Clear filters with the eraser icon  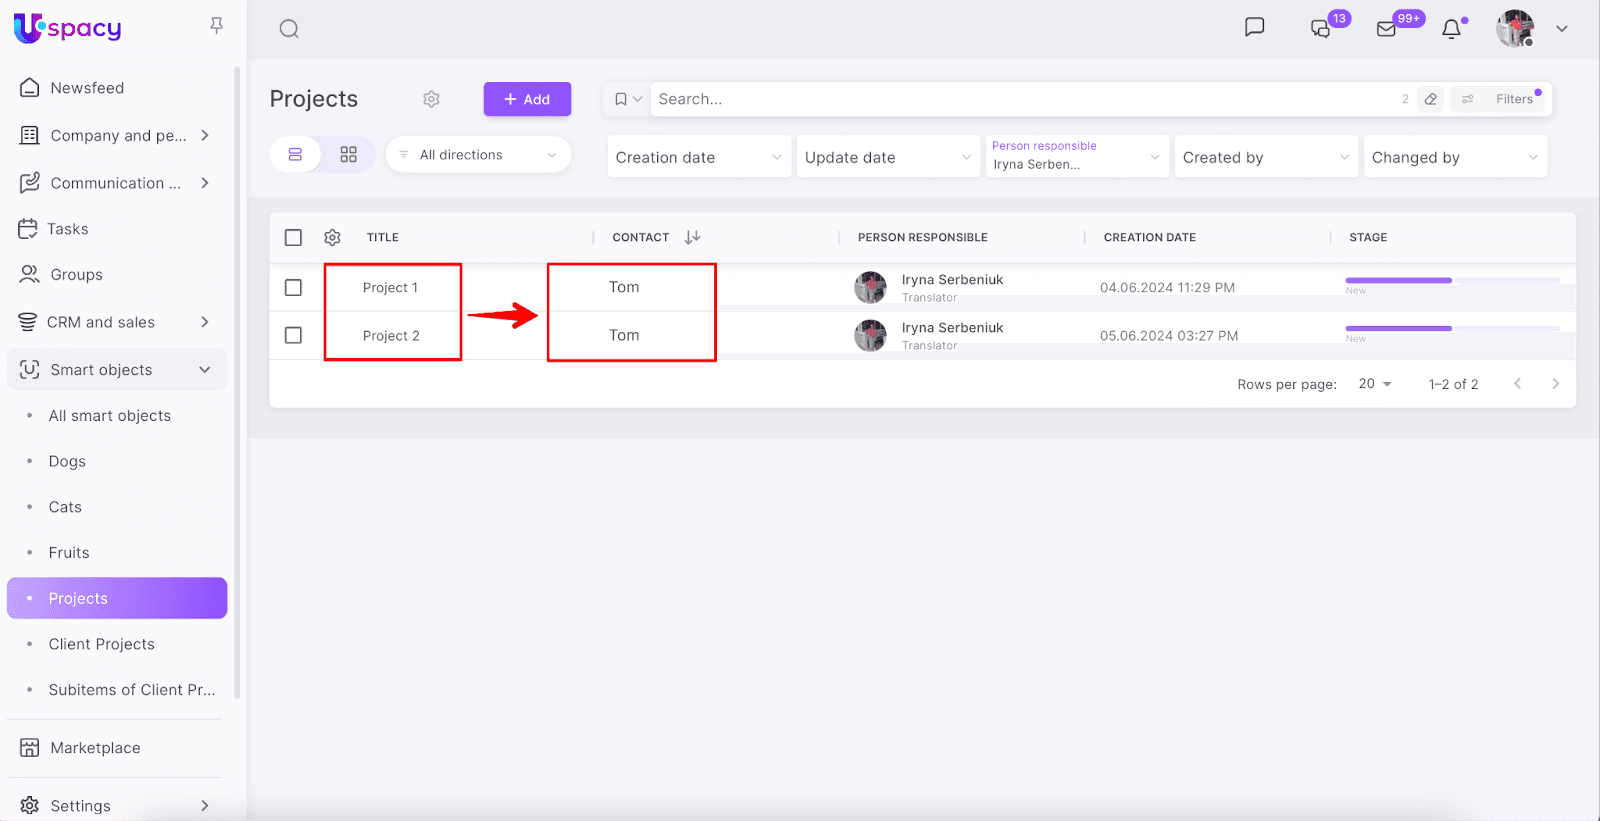pyautogui.click(x=1431, y=99)
